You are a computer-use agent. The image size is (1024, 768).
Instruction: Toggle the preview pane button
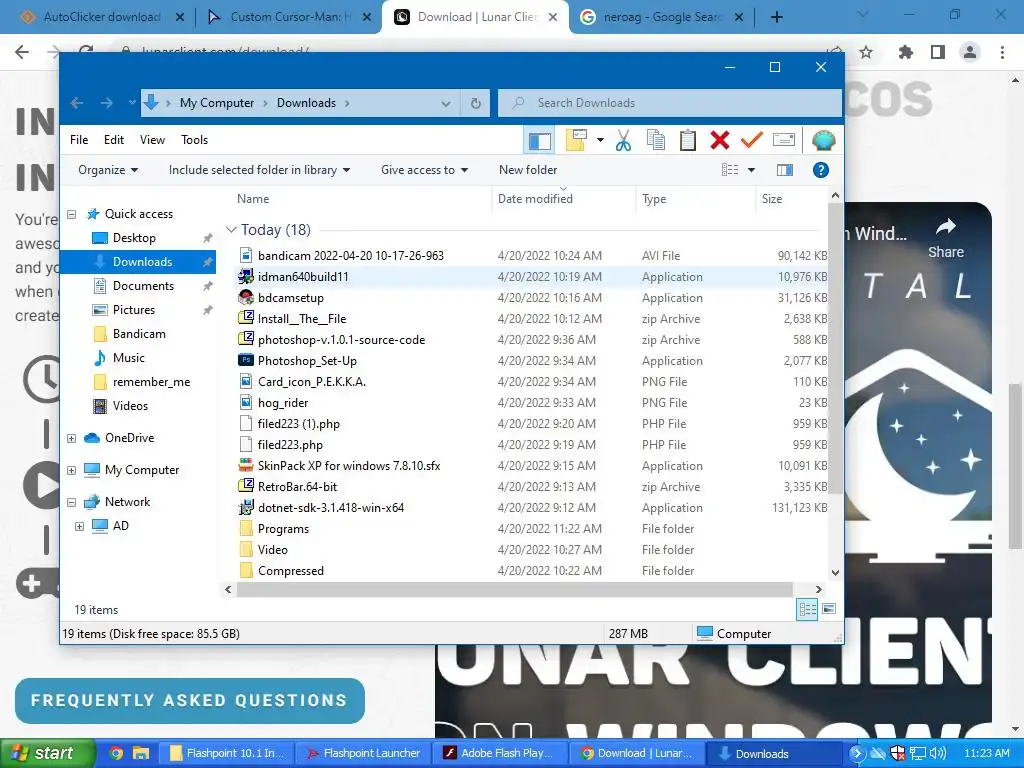pyautogui.click(x=785, y=170)
